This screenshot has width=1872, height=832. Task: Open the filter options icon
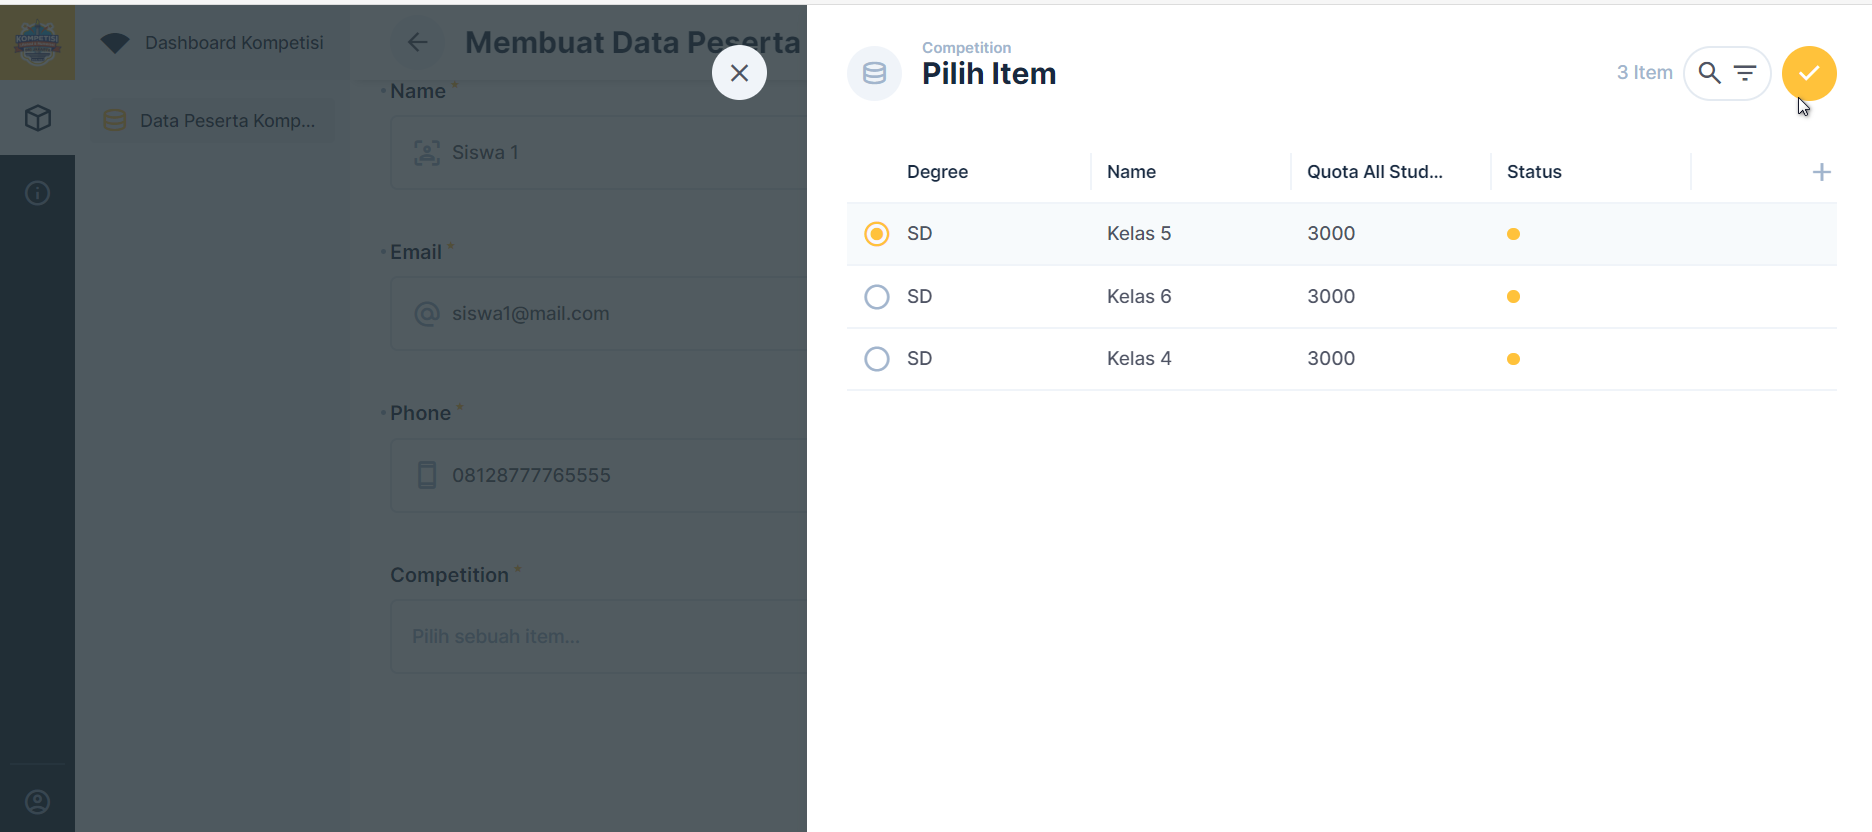1745,73
